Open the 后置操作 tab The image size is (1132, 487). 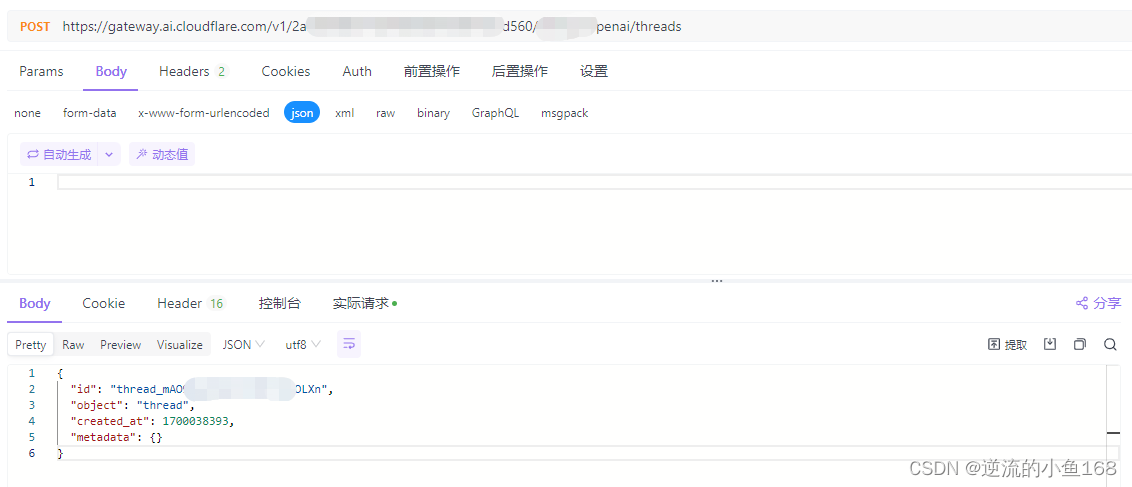point(519,71)
